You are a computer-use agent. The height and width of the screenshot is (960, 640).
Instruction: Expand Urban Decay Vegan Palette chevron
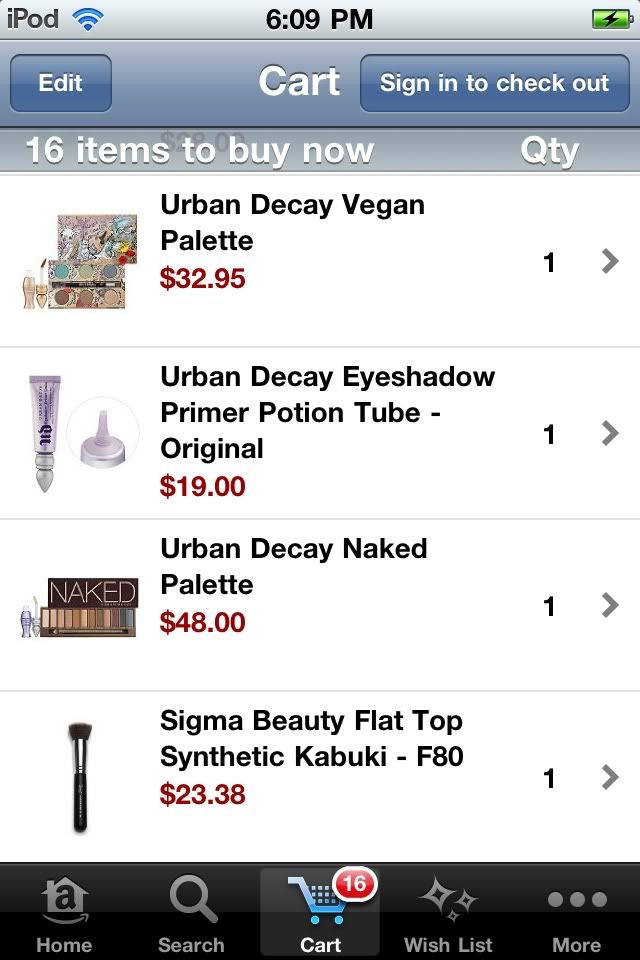click(x=609, y=261)
